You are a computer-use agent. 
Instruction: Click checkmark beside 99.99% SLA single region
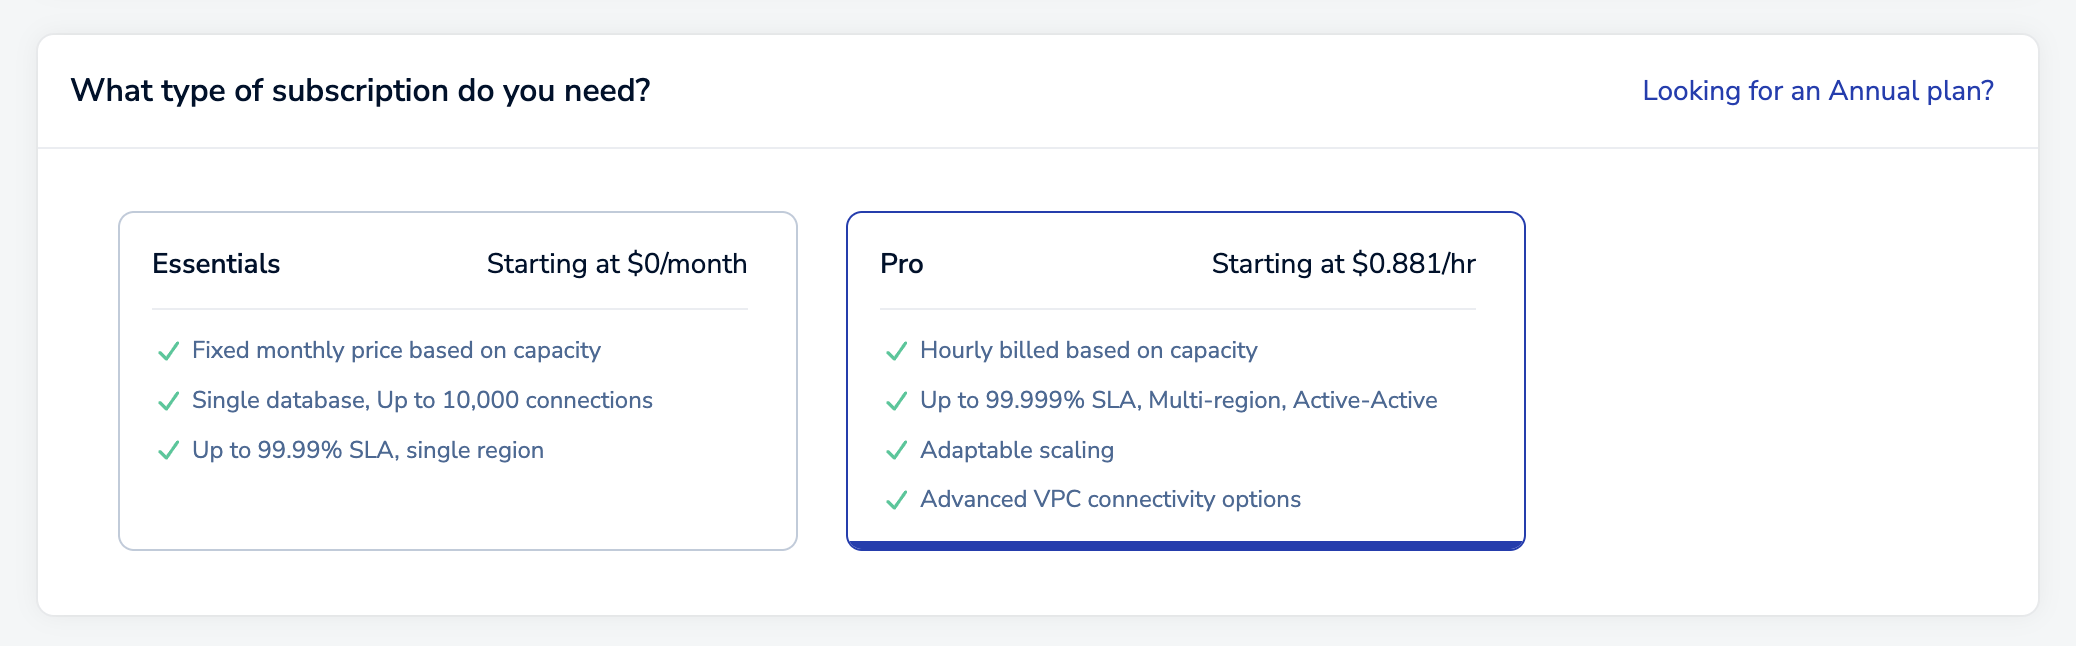point(168,451)
